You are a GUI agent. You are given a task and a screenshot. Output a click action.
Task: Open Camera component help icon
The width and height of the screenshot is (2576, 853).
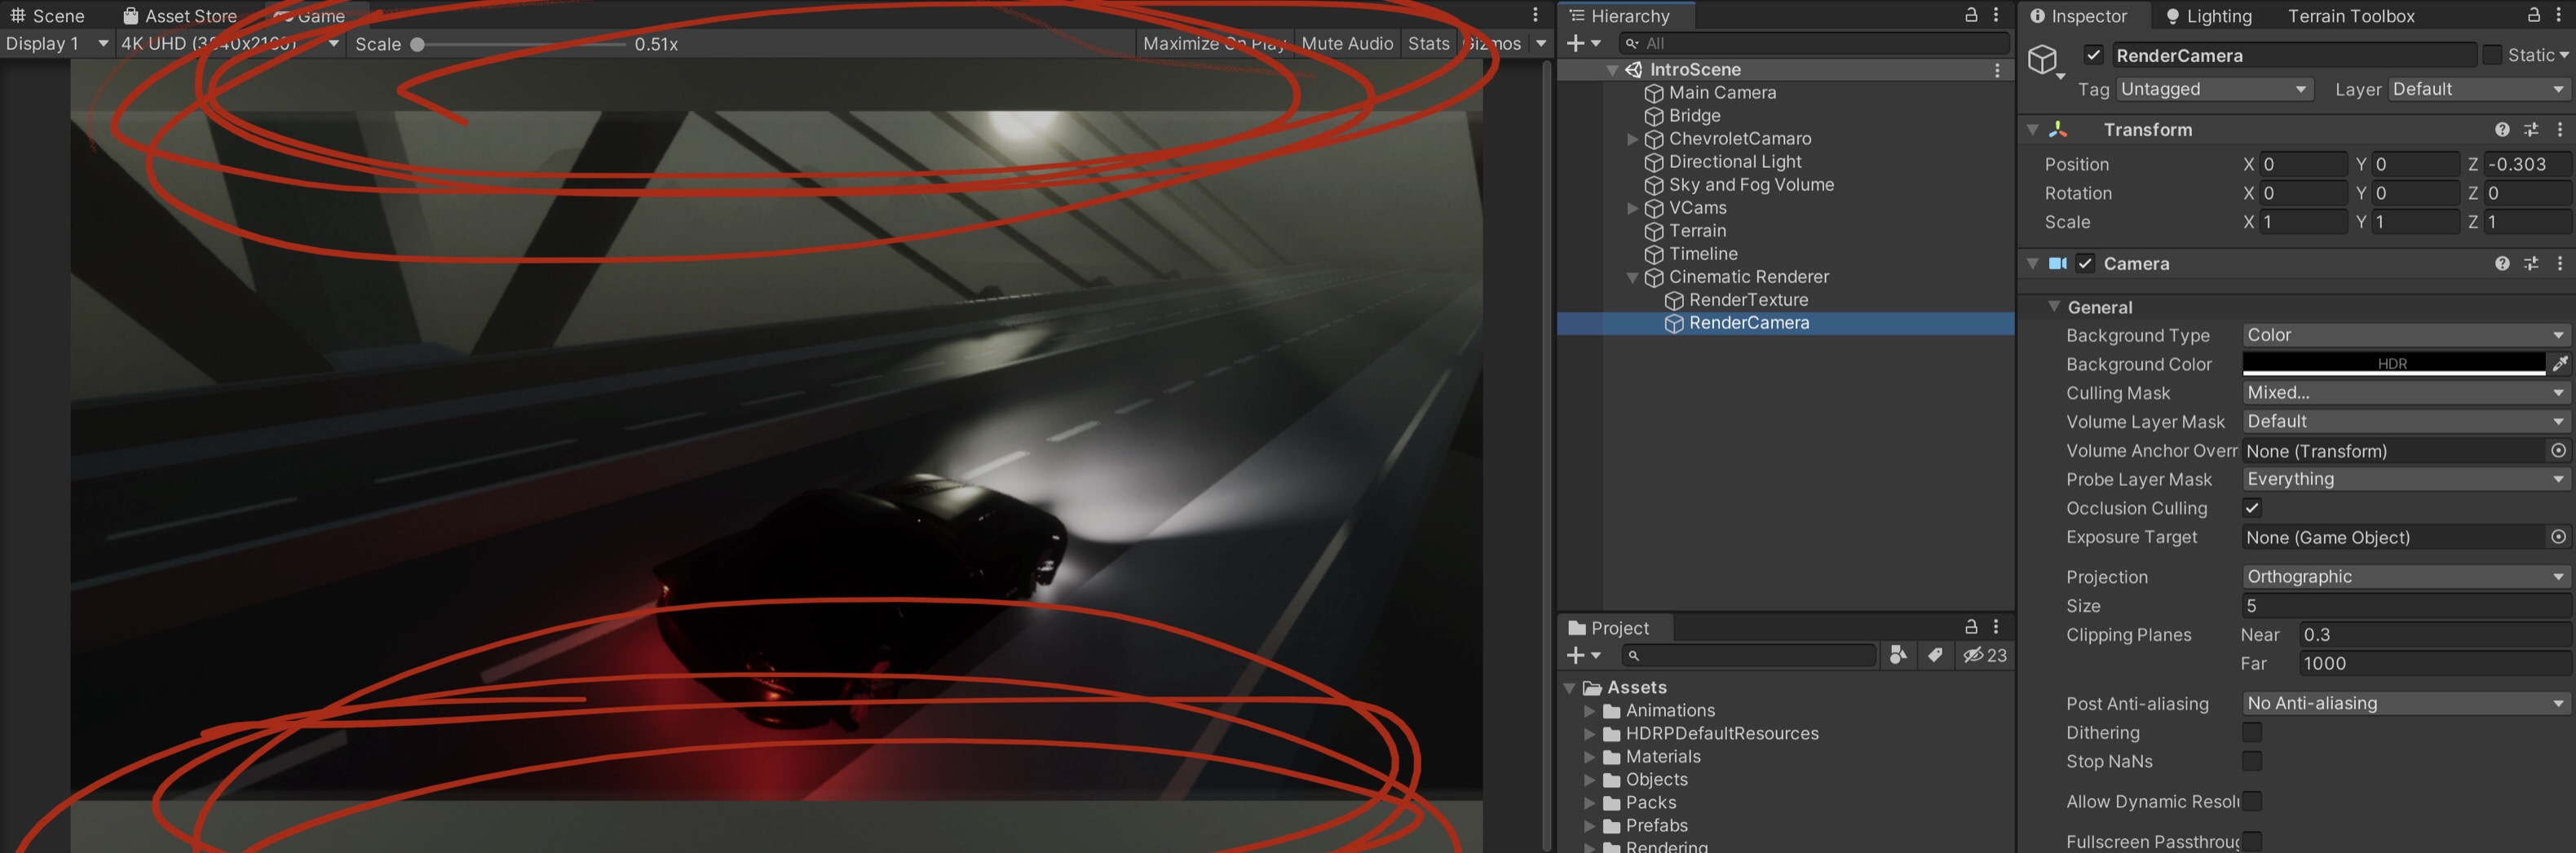(x=2502, y=264)
